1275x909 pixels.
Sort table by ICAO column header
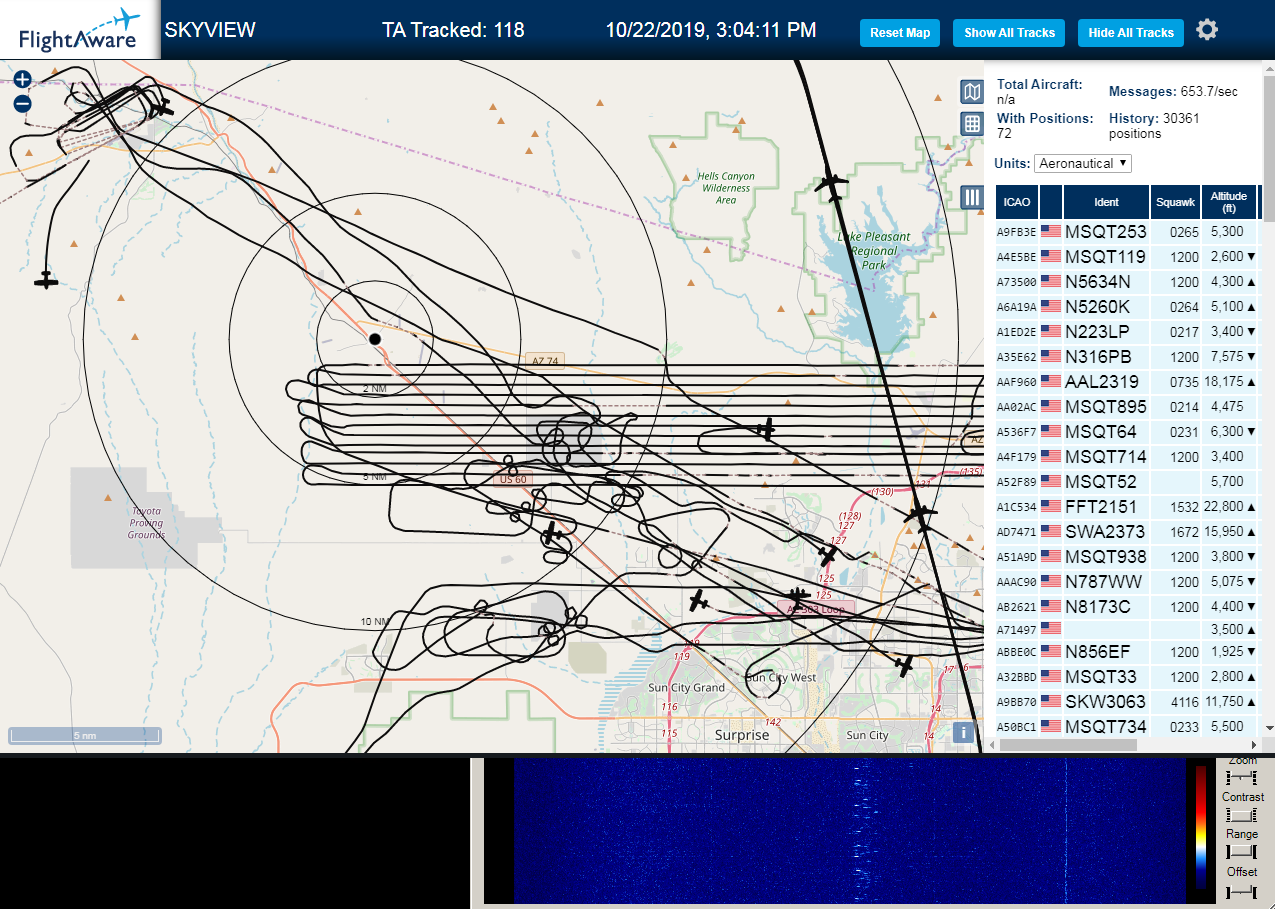[1016, 202]
